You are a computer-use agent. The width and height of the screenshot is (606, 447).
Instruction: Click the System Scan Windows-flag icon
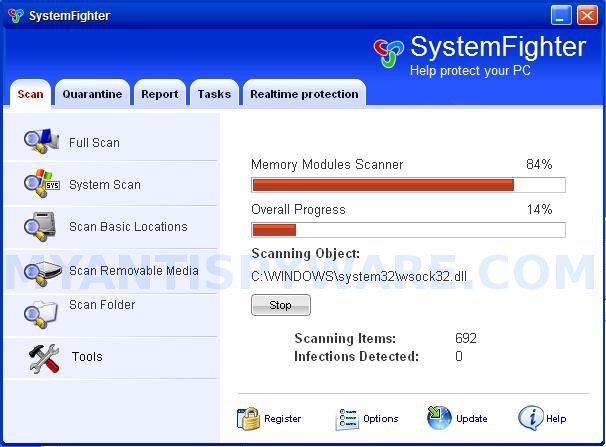click(x=41, y=184)
